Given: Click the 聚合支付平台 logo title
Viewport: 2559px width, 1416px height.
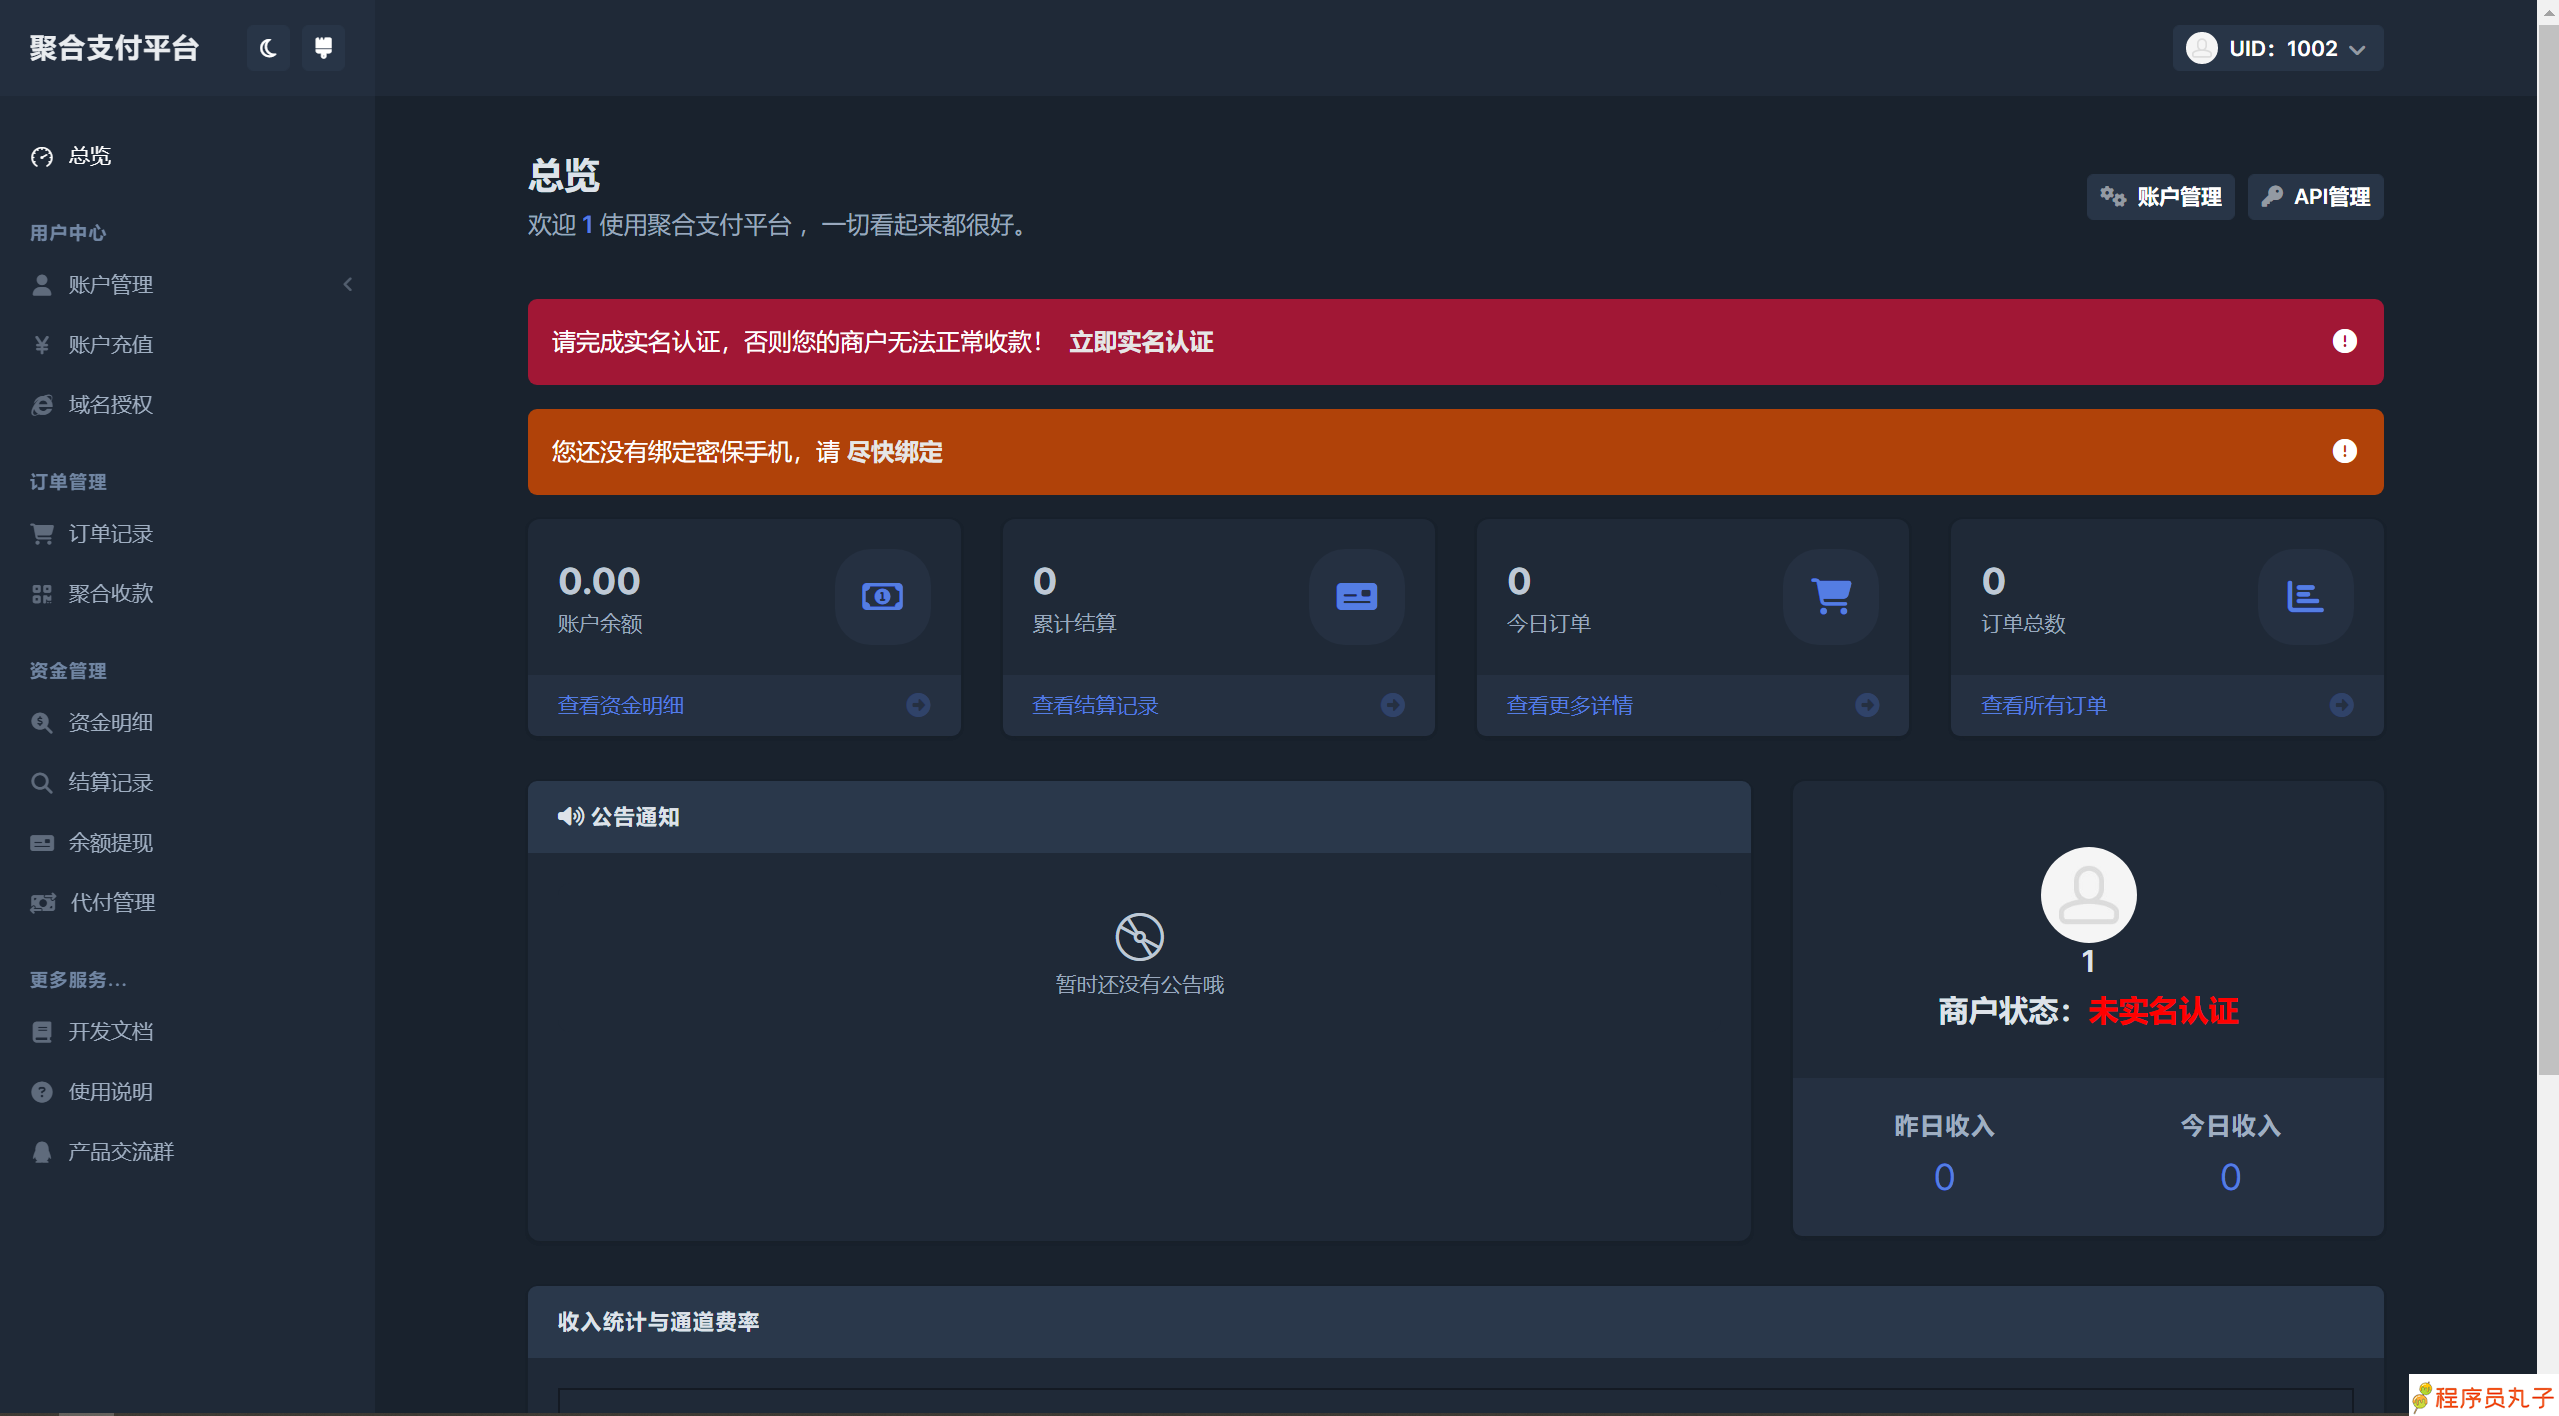Looking at the screenshot, I should [114, 48].
